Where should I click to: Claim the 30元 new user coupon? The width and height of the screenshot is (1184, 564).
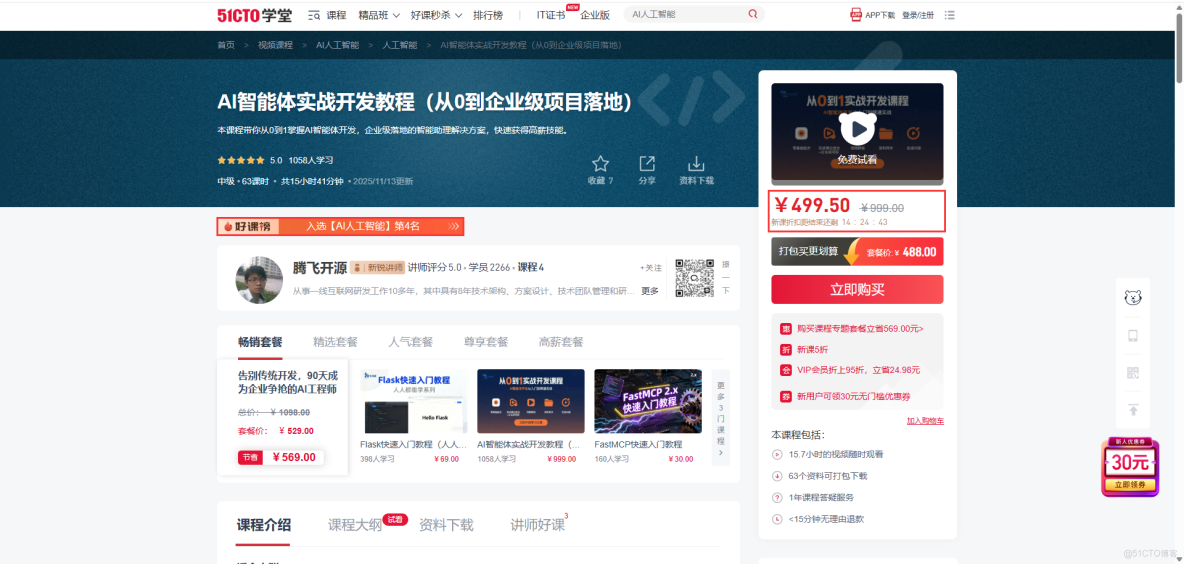point(1130,467)
